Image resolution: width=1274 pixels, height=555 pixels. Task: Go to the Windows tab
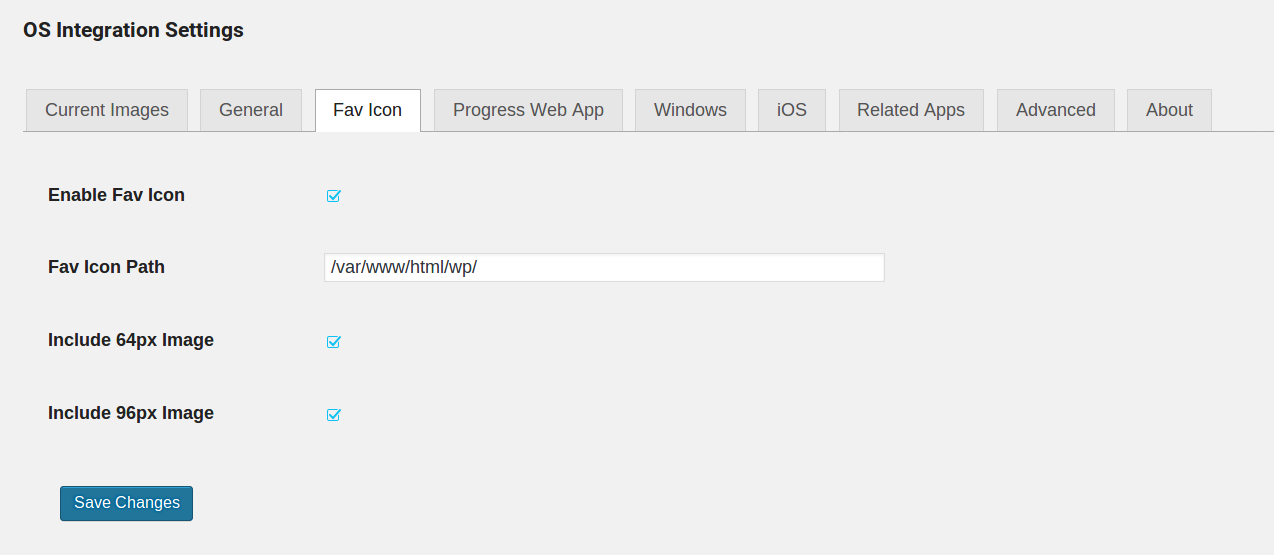690,110
